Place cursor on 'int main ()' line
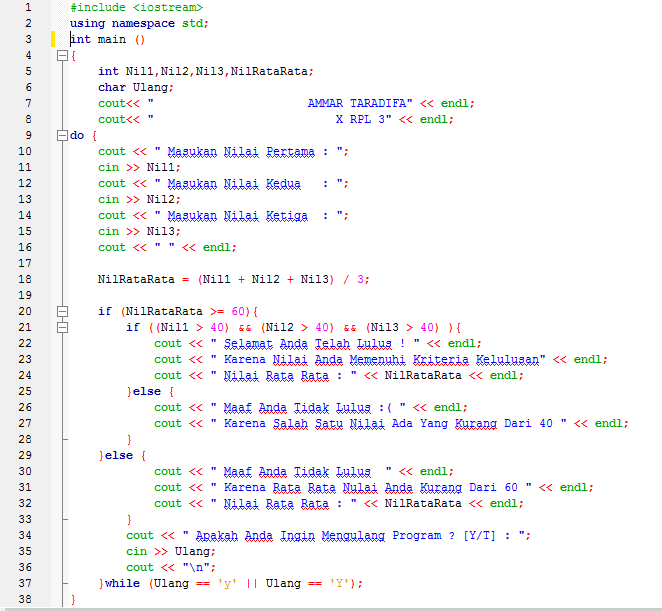662x611 pixels. 108,40
